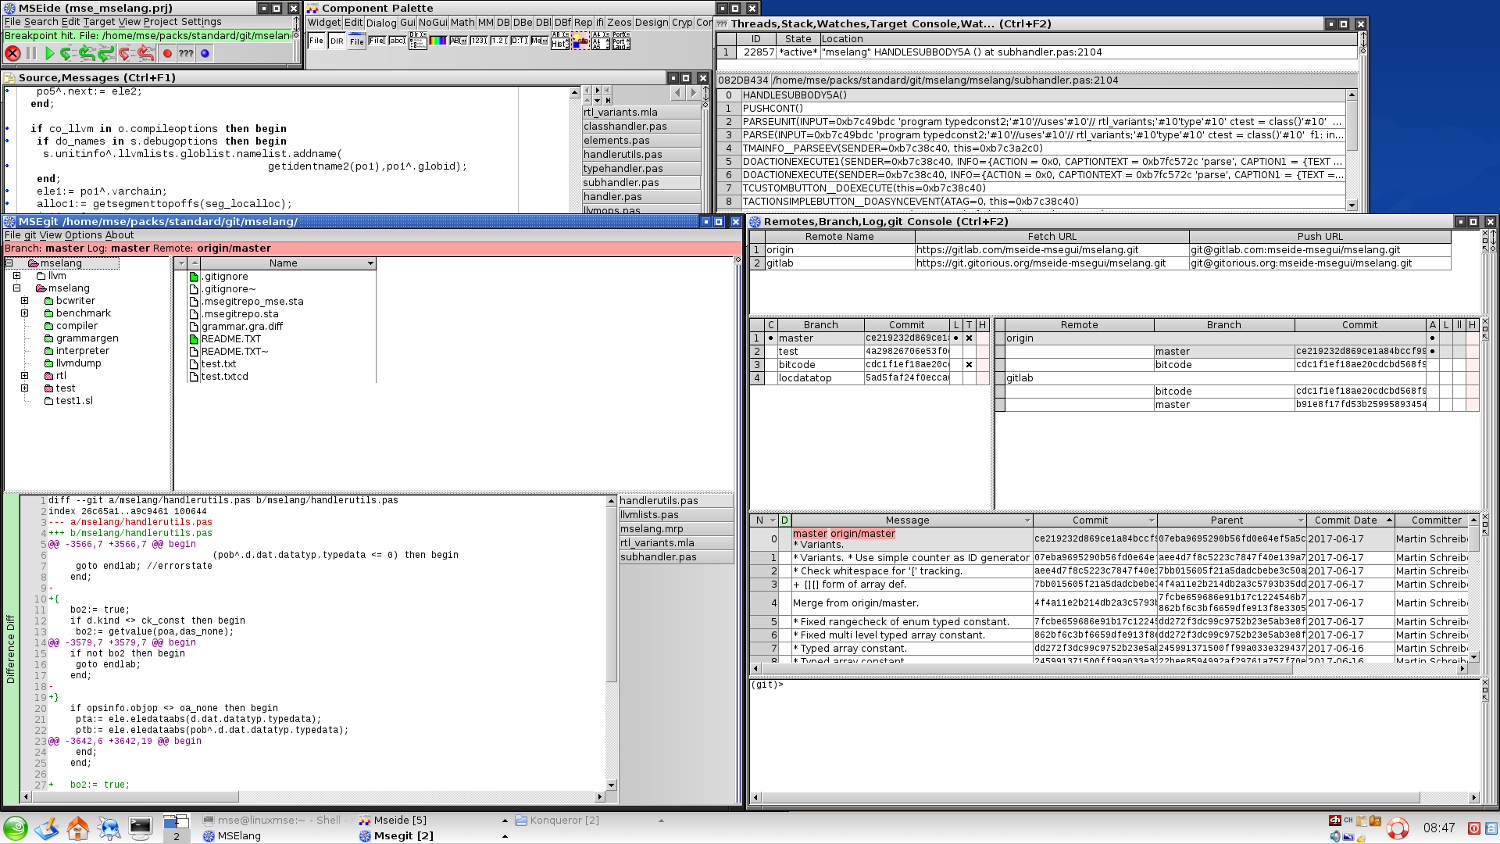Click the red reset/abort debugger button
This screenshot has width=1500, height=844.
(x=12, y=54)
